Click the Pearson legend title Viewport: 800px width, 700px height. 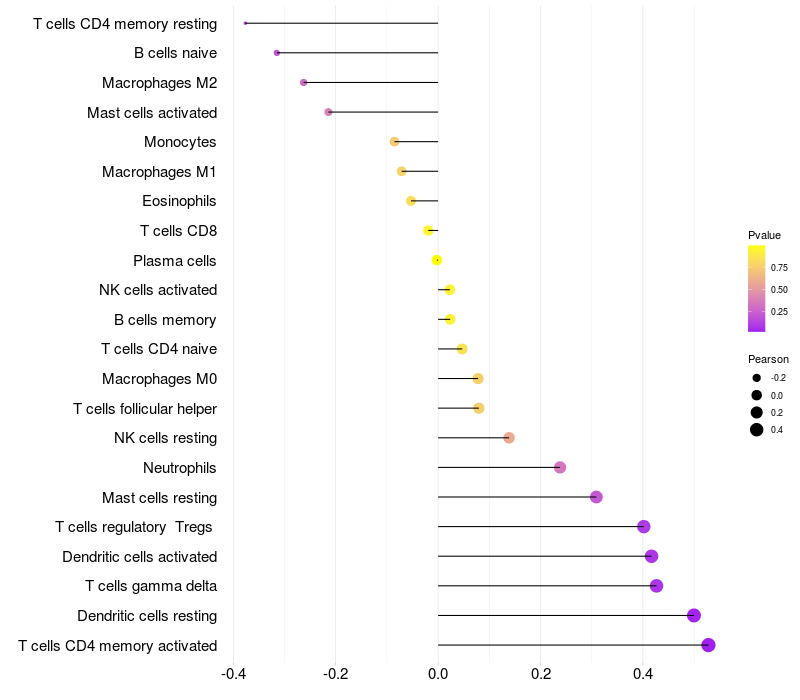(x=768, y=359)
